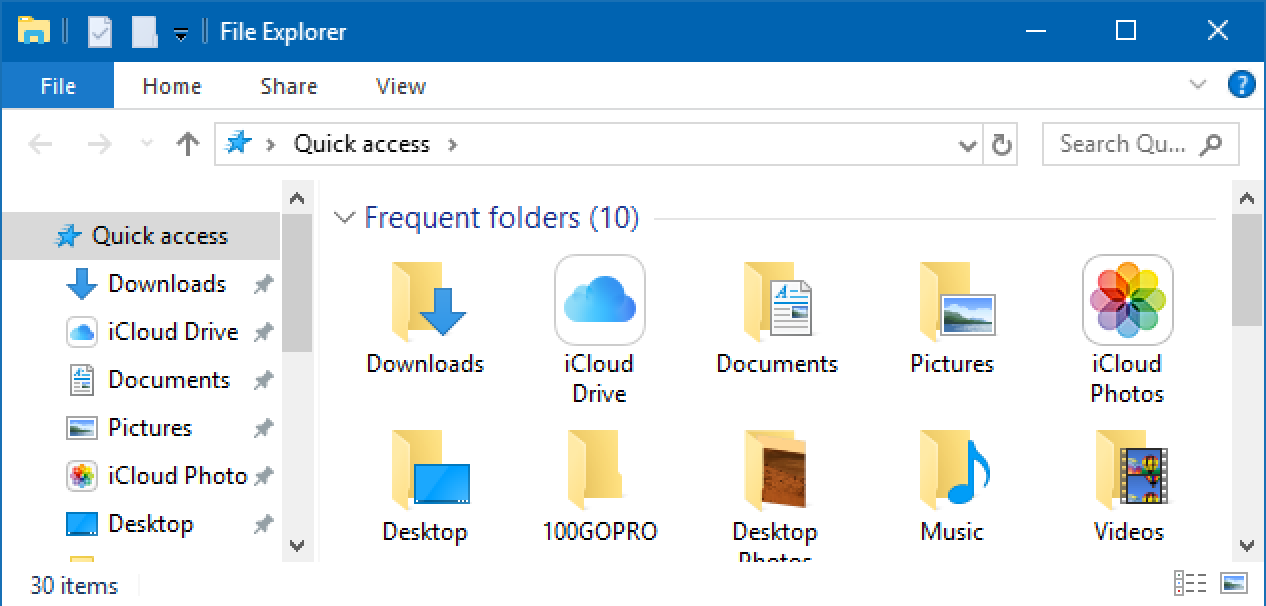The image size is (1266, 606).
Task: Open the iCloud Drive folder icon
Action: 600,300
